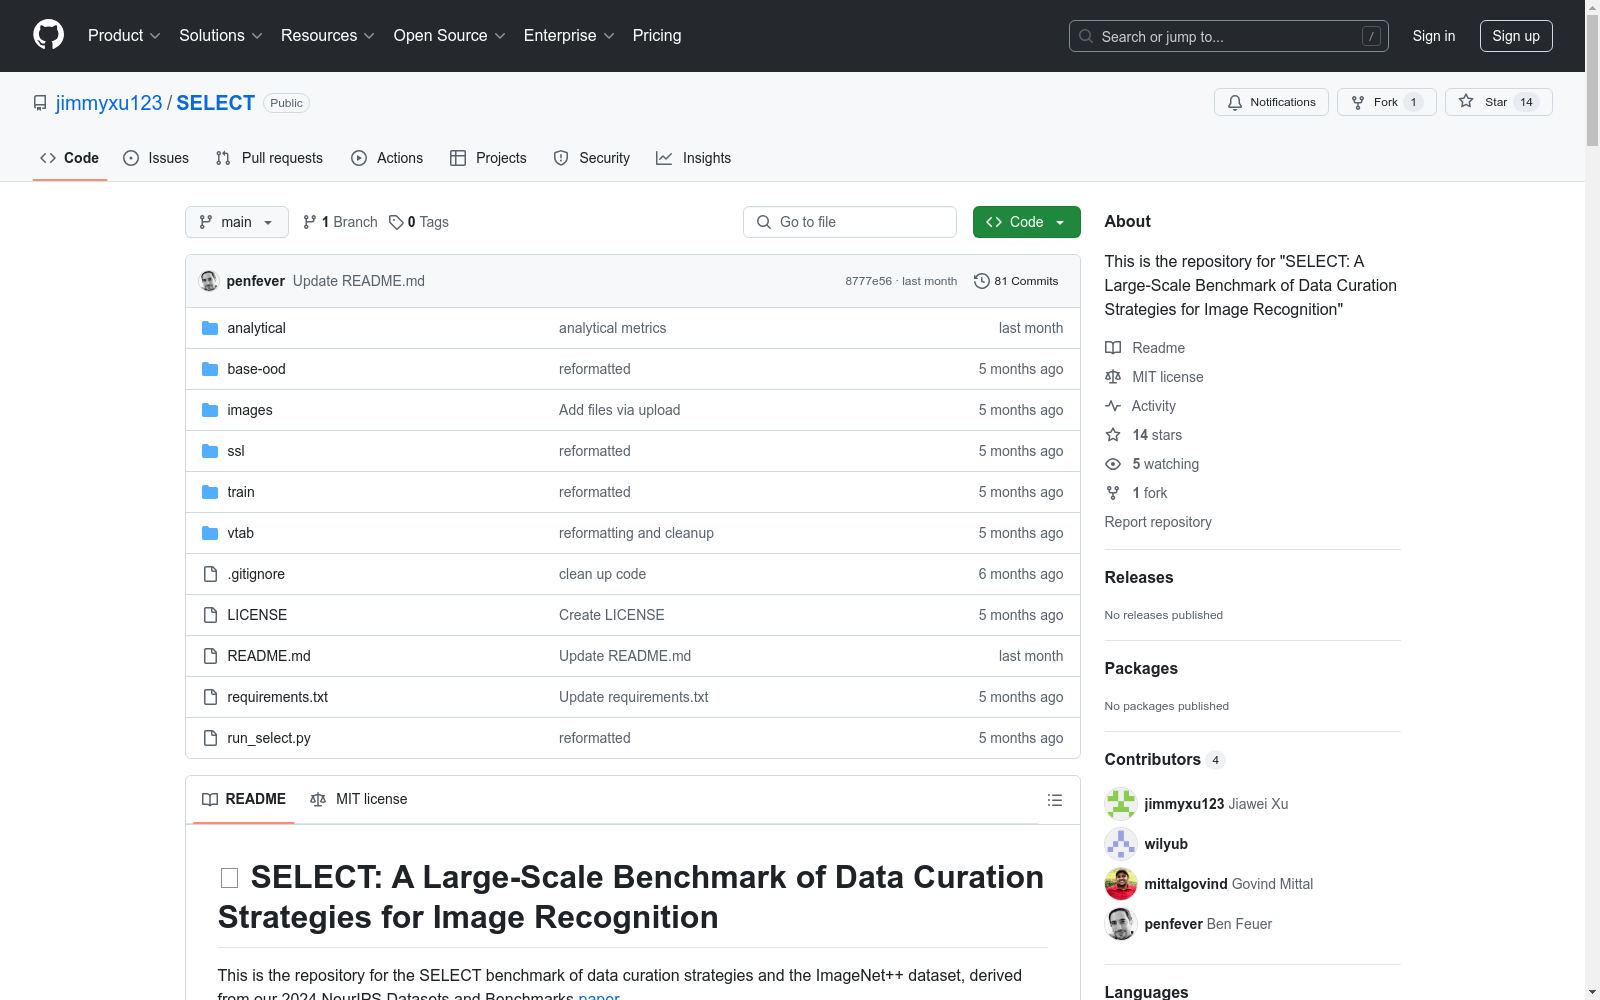The width and height of the screenshot is (1600, 1000).
Task: Select the MIT license tab above the readme
Action: click(x=359, y=799)
